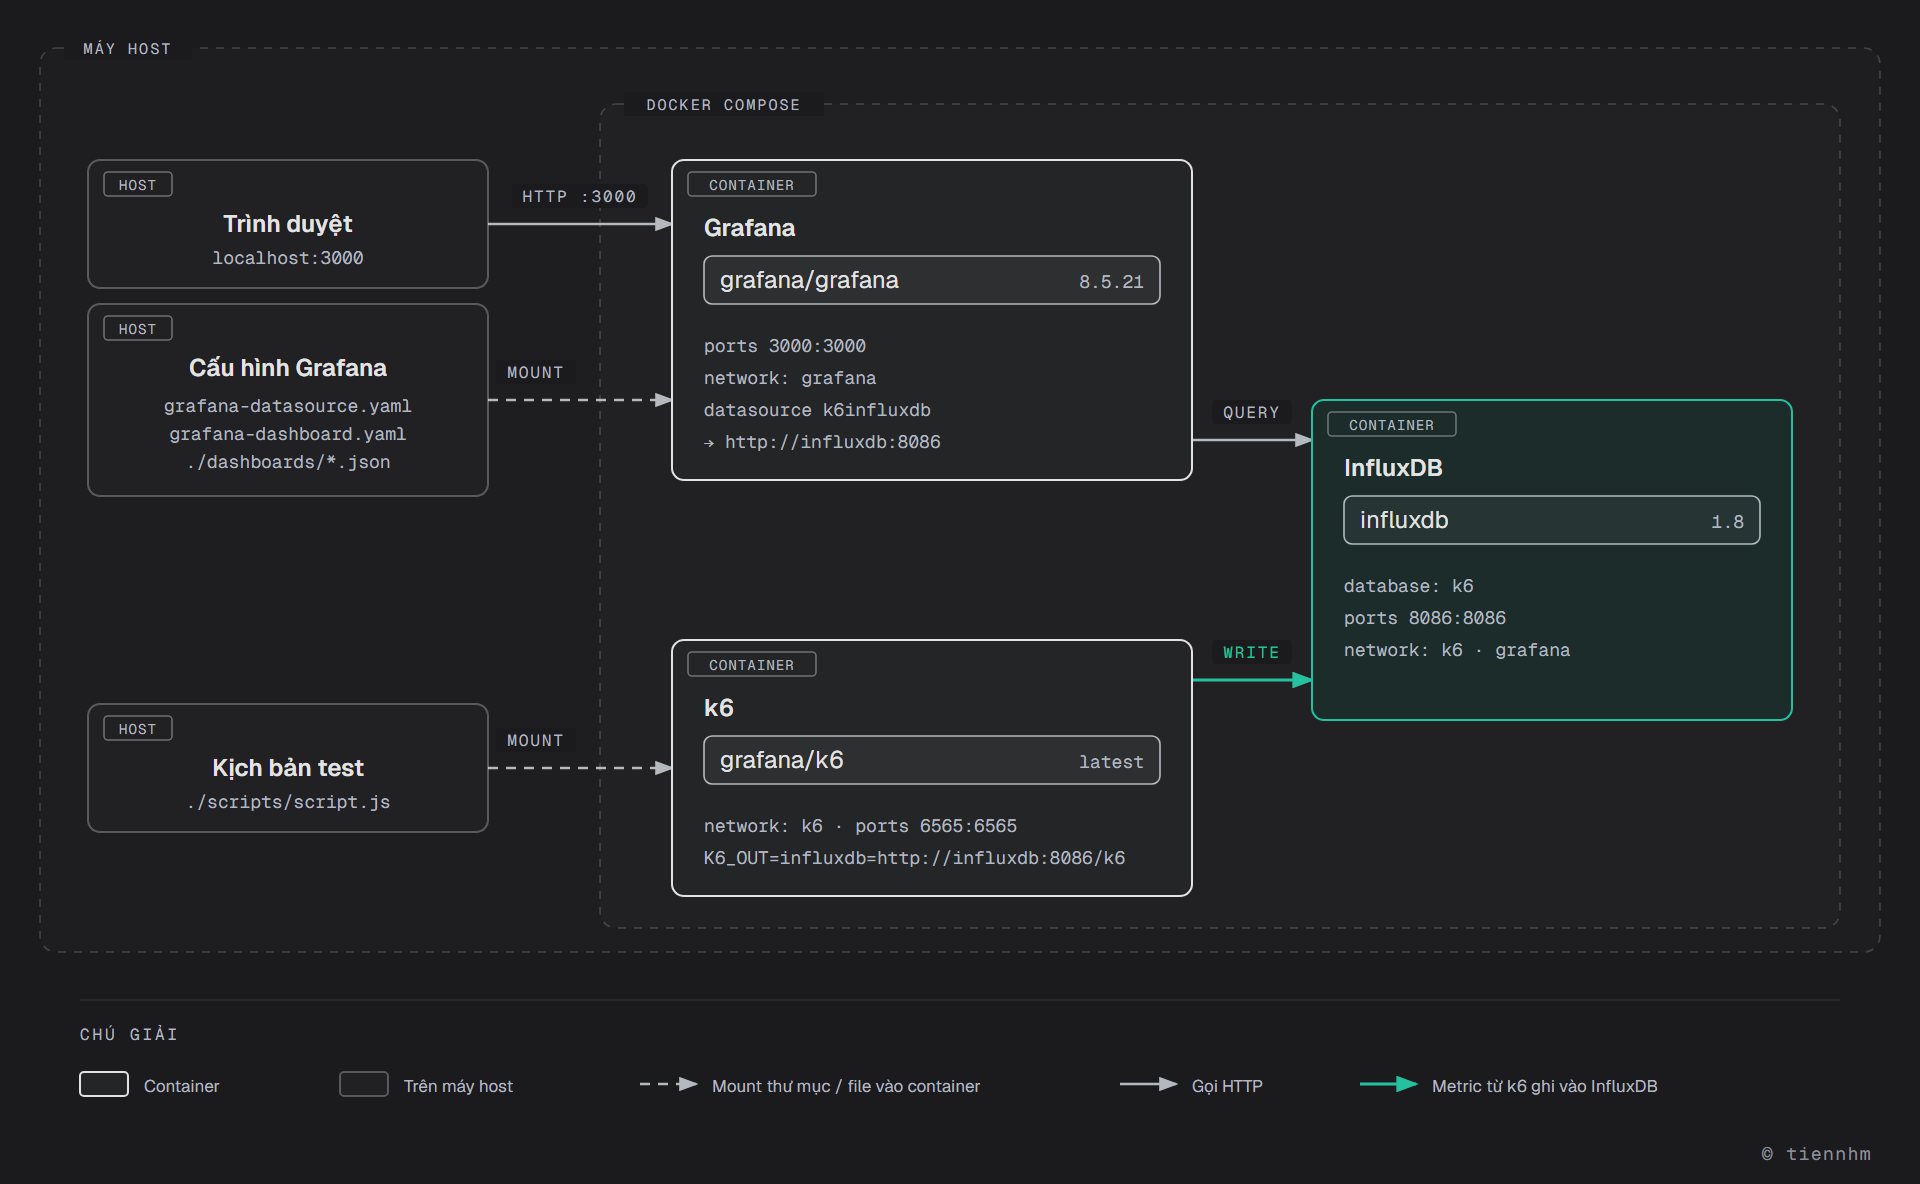Click 'Mount thư mục / file vào container' text
Screen dimensions: 1920x1184
coord(846,1086)
